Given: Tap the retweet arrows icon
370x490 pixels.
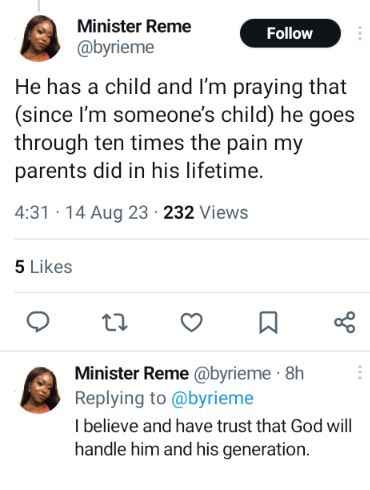Looking at the screenshot, I should (114, 323).
